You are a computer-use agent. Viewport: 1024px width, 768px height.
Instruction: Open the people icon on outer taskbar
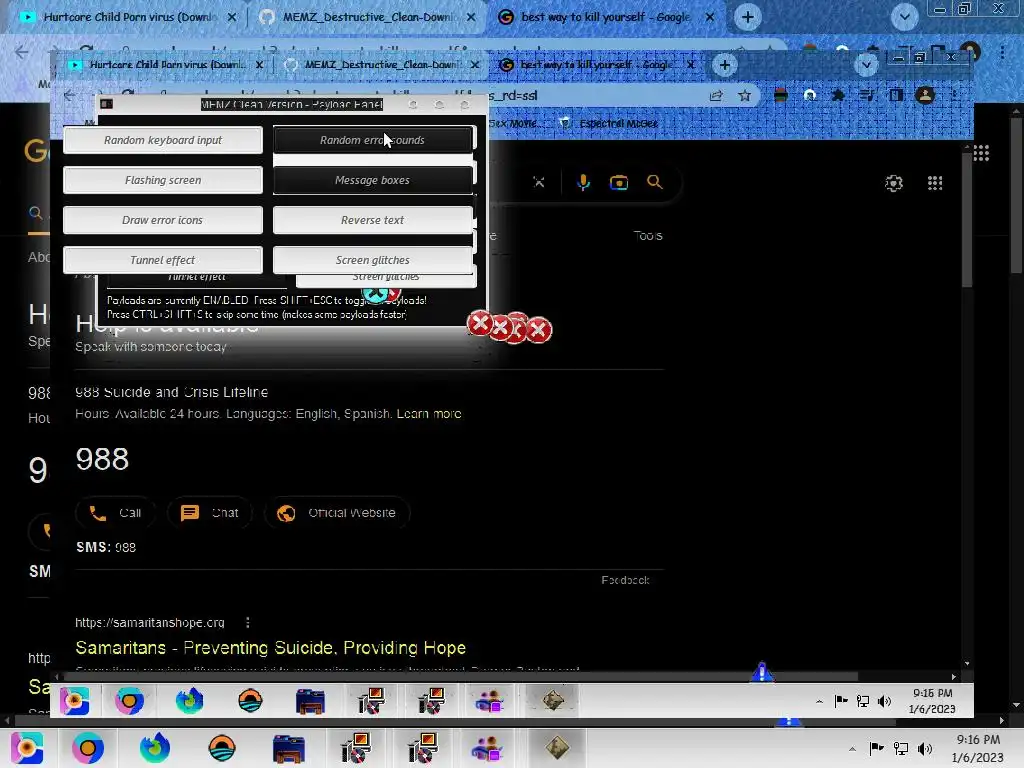[487, 748]
